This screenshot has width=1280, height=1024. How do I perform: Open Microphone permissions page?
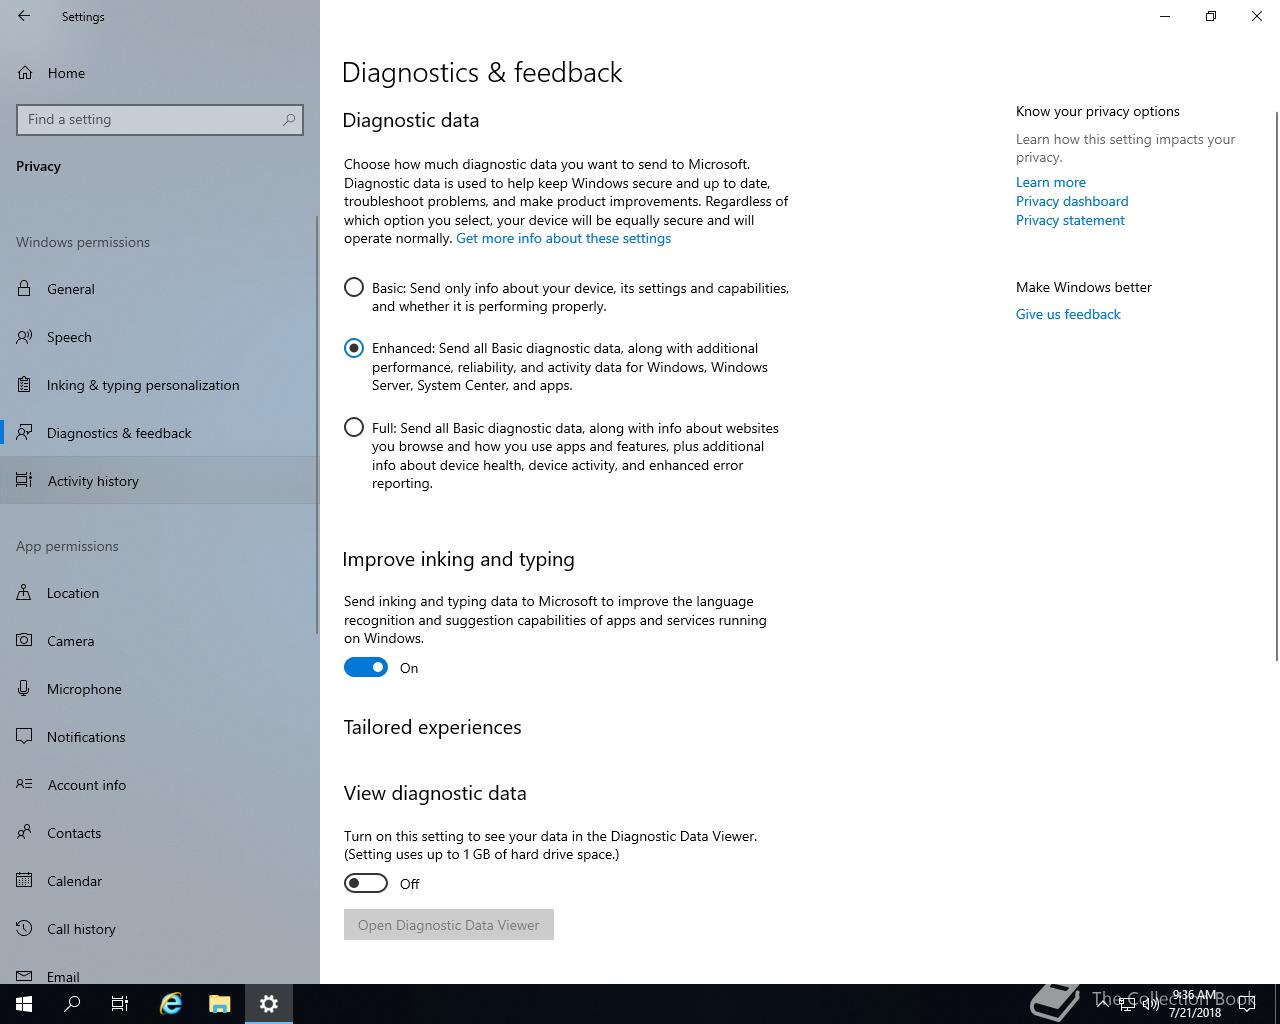[x=160, y=689]
